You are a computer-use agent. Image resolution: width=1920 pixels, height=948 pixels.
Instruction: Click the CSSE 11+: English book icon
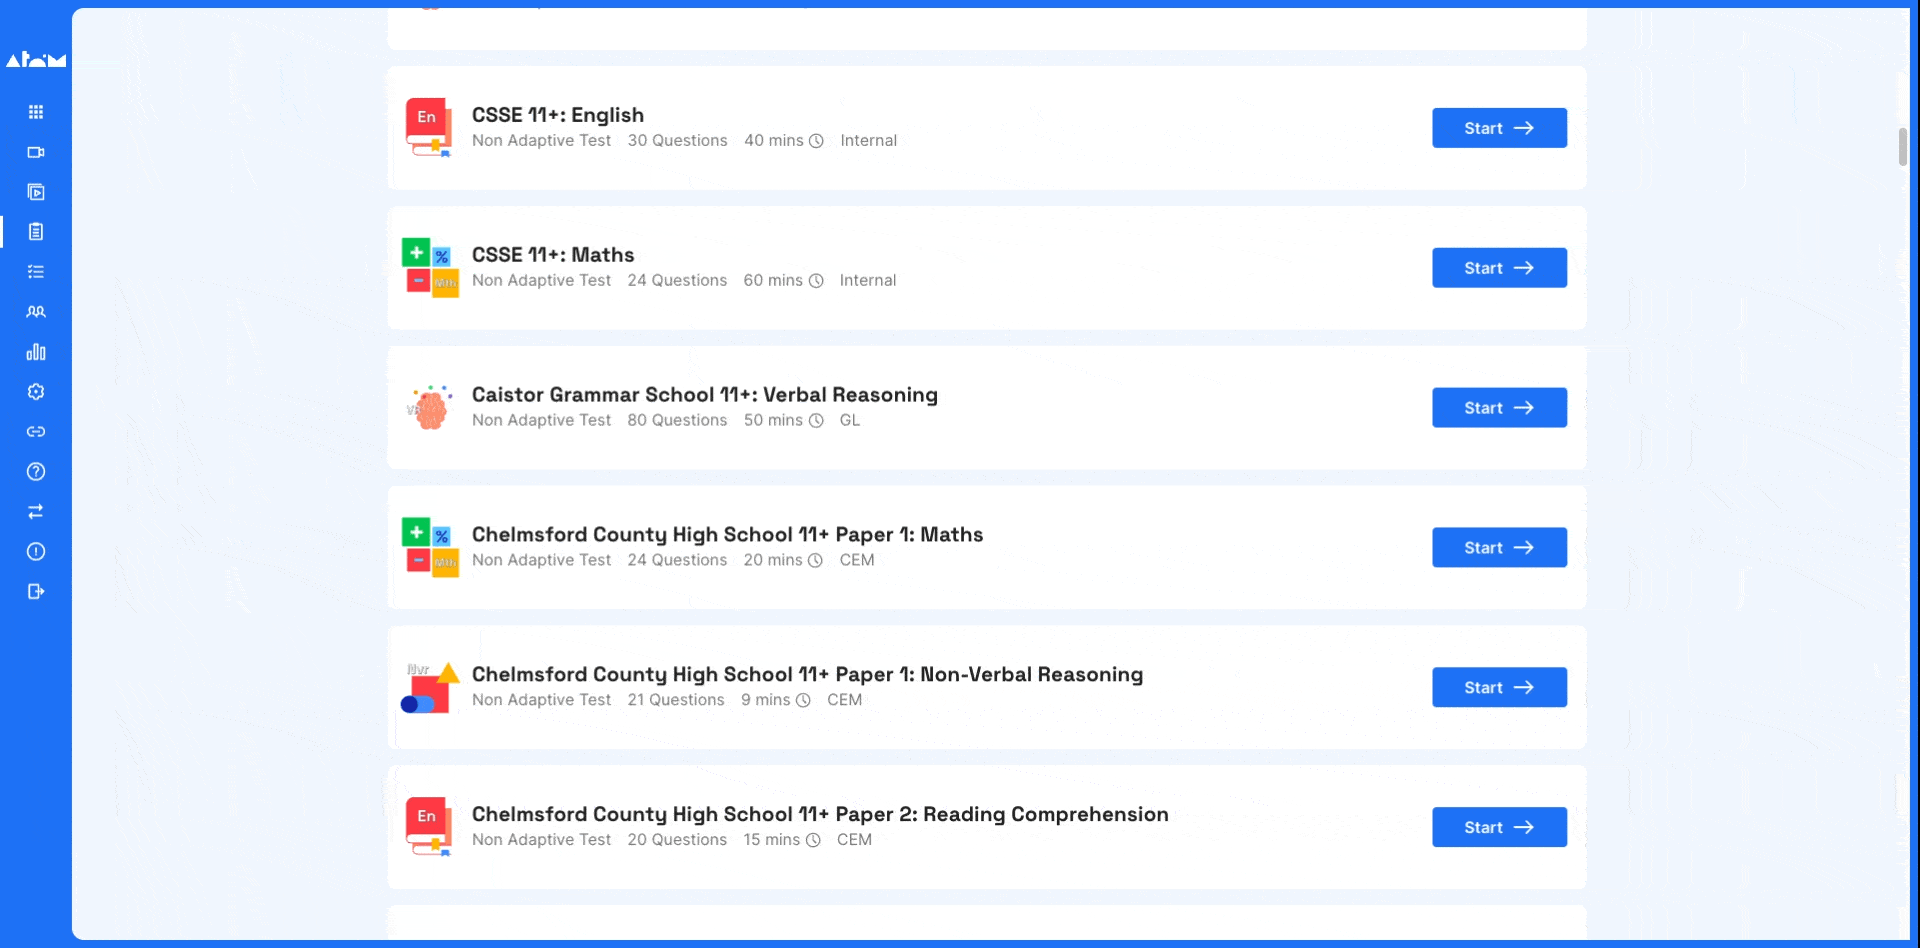(429, 128)
